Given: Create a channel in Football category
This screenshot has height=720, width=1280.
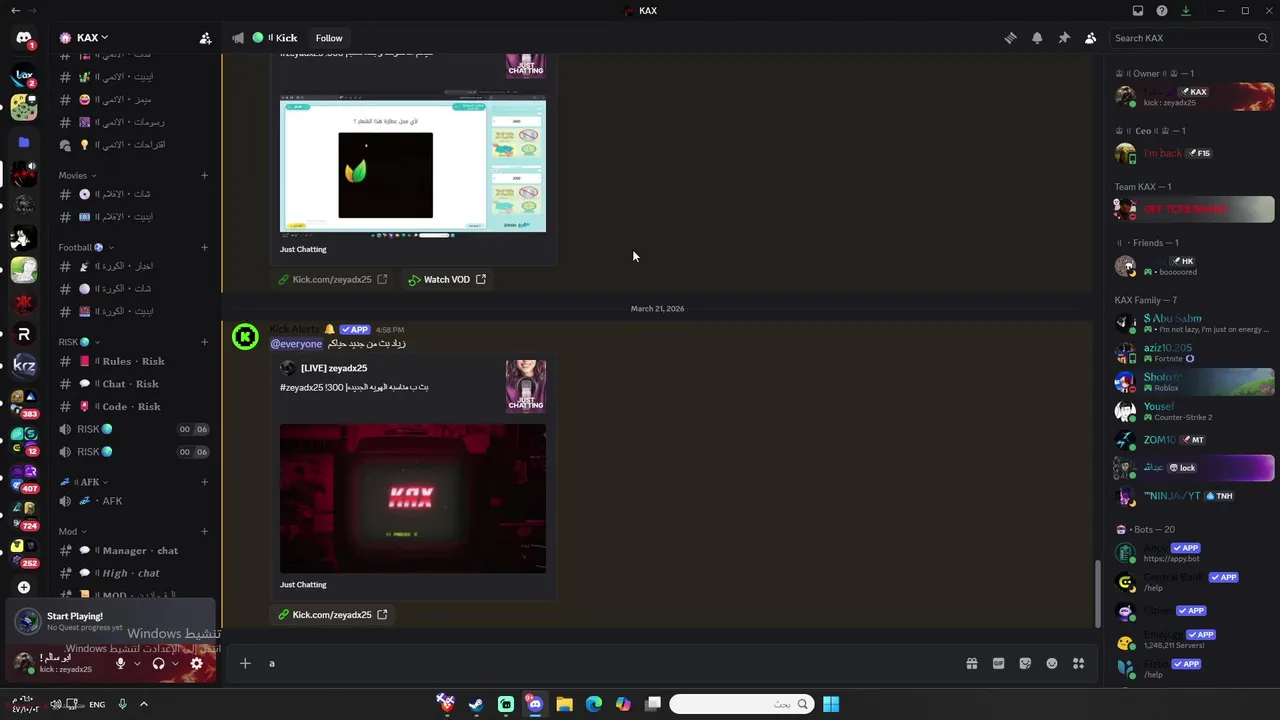Looking at the screenshot, I should point(204,247).
